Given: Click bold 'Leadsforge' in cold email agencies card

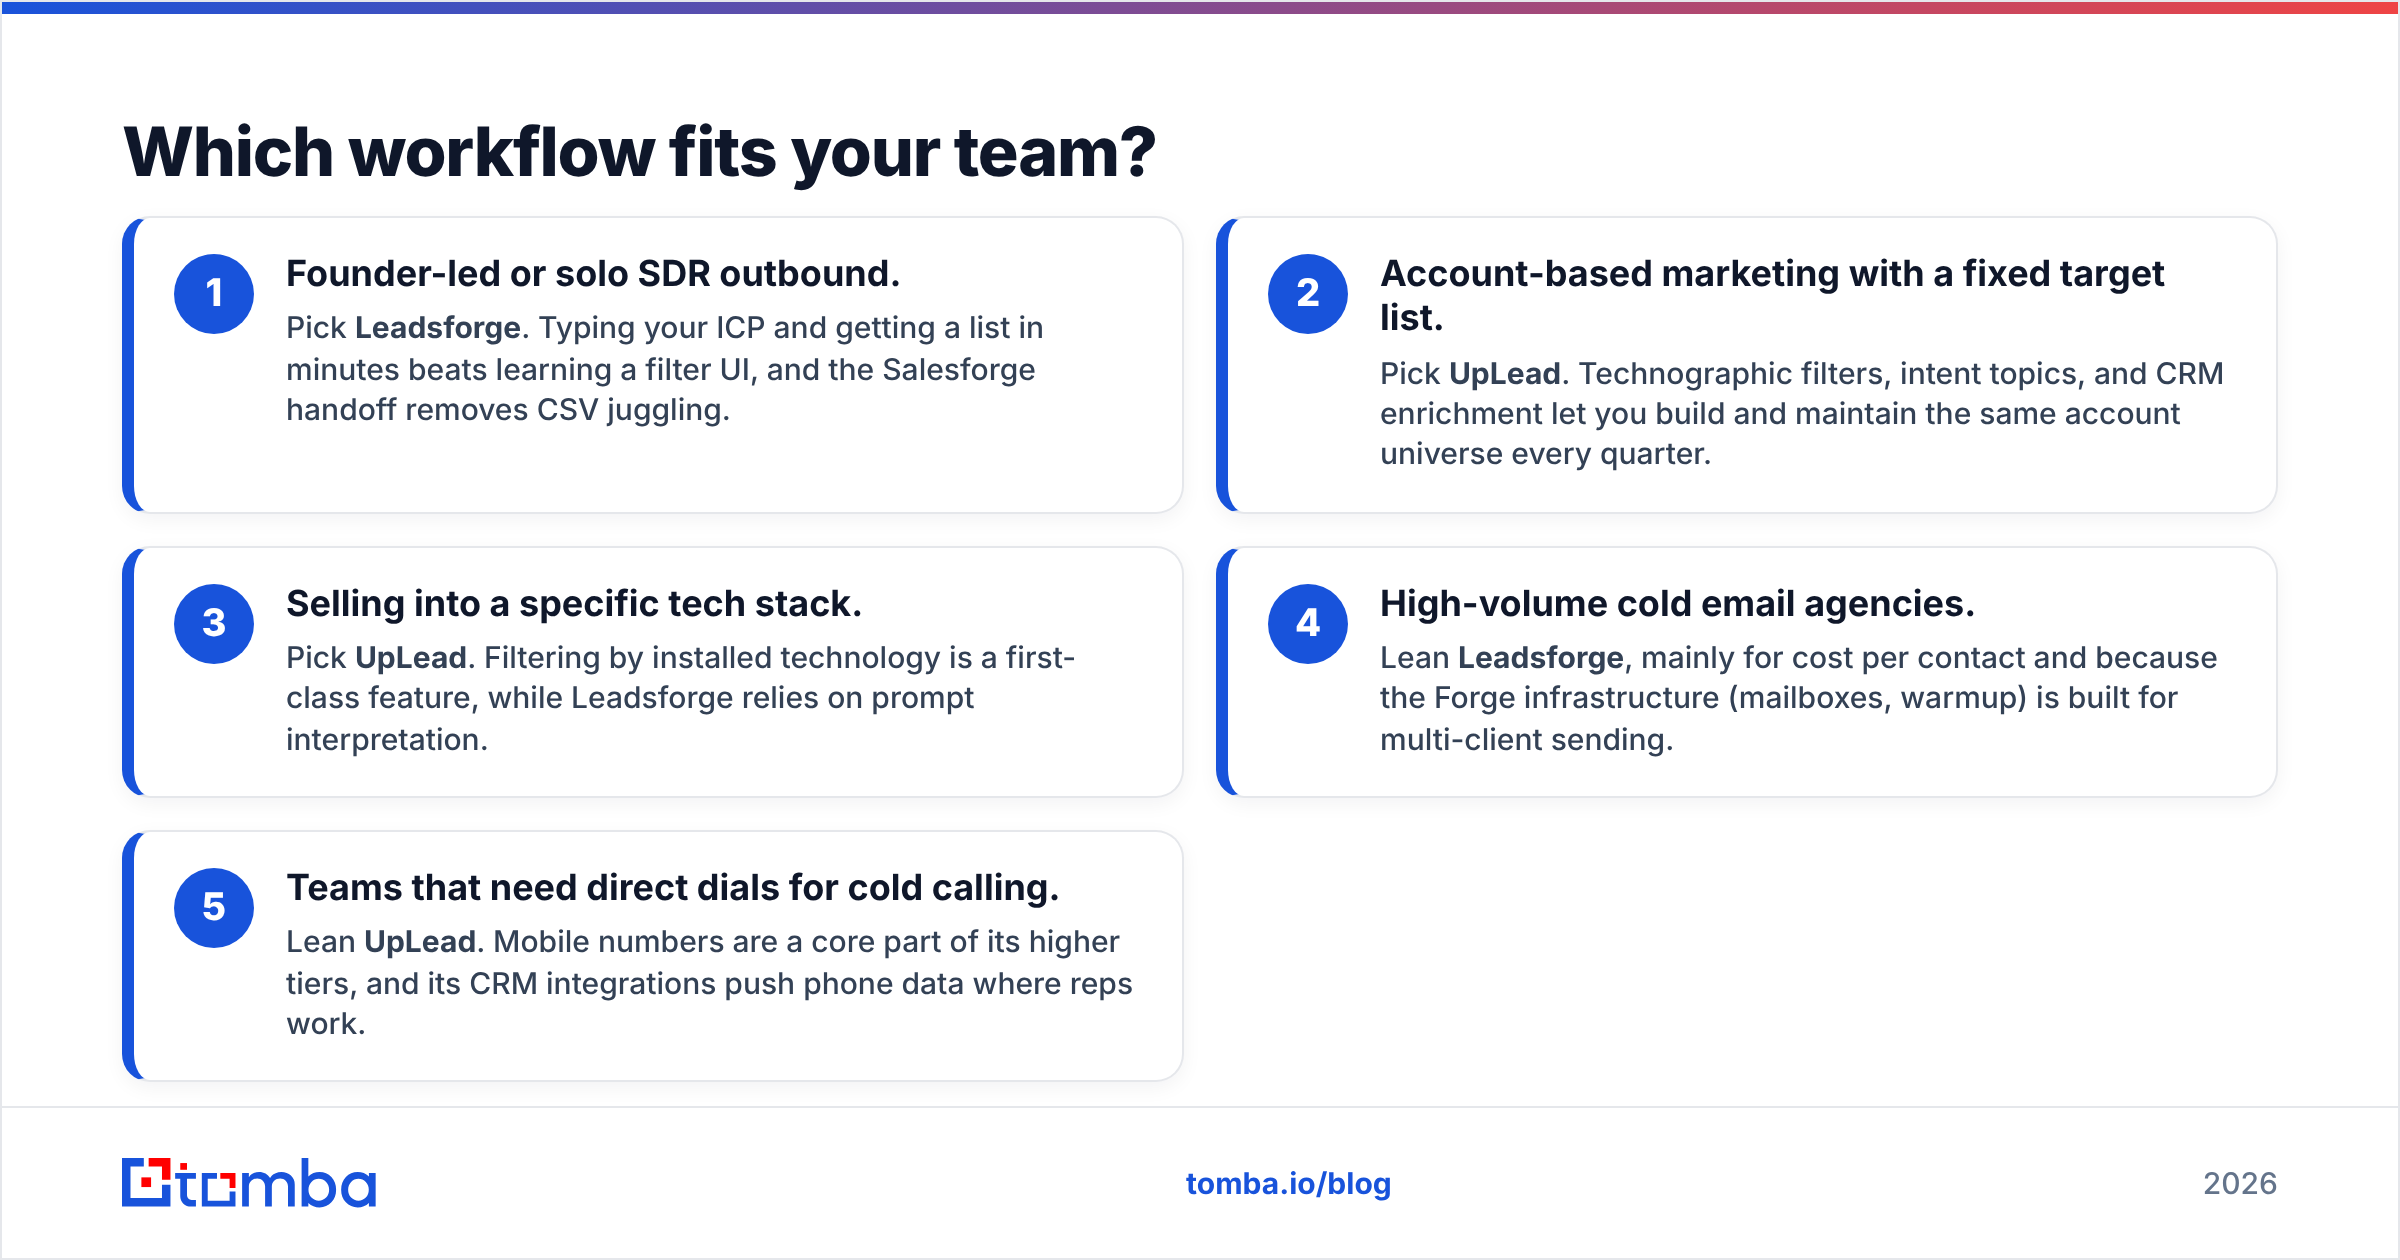Looking at the screenshot, I should pos(1541,658).
